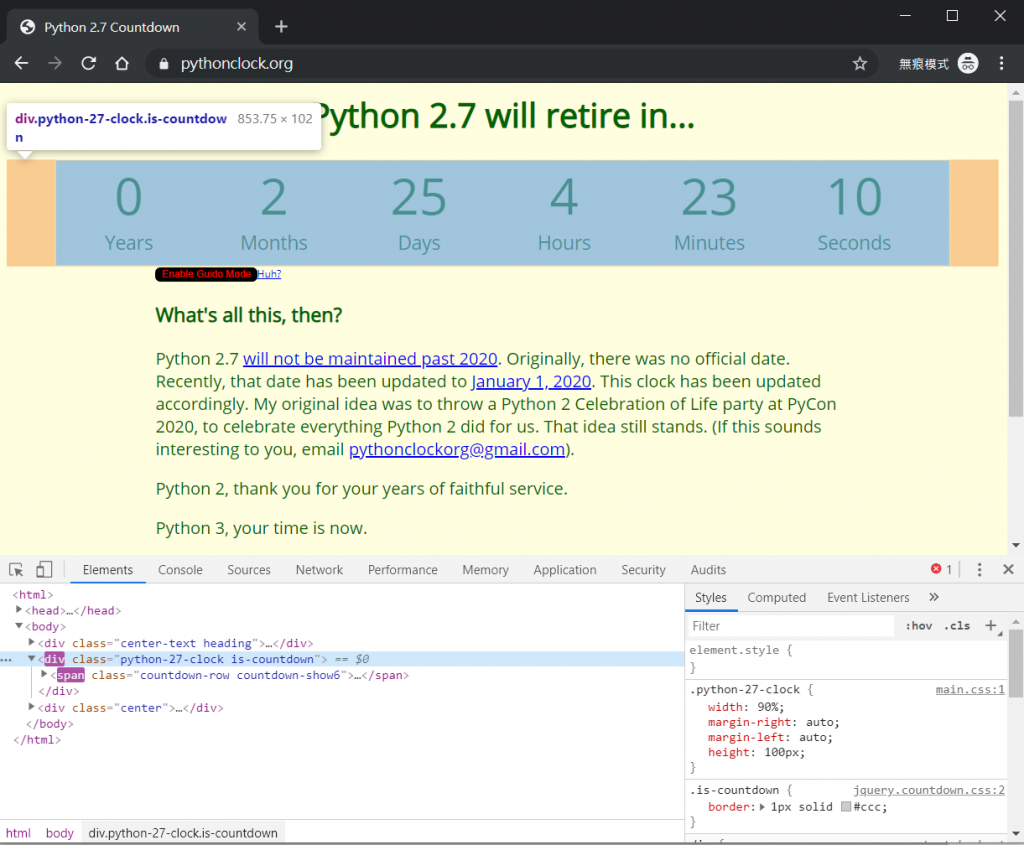Screen dimensions: 1024x845
Task: Open jquery.countdown.css:2 source link
Action: (929, 790)
